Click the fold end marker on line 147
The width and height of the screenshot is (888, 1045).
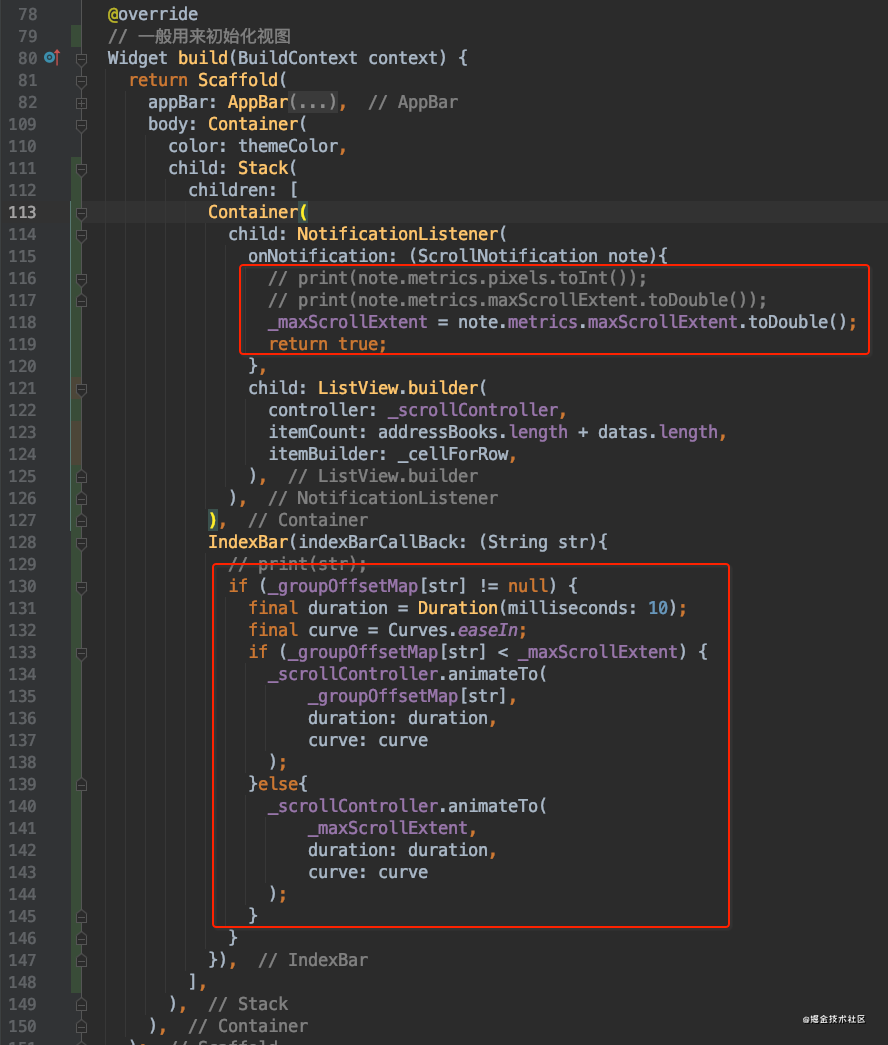tap(81, 961)
